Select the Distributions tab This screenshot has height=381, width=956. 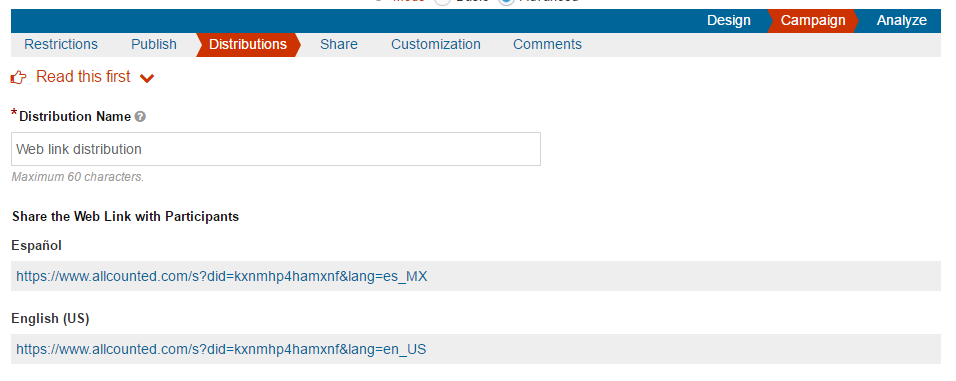(248, 45)
